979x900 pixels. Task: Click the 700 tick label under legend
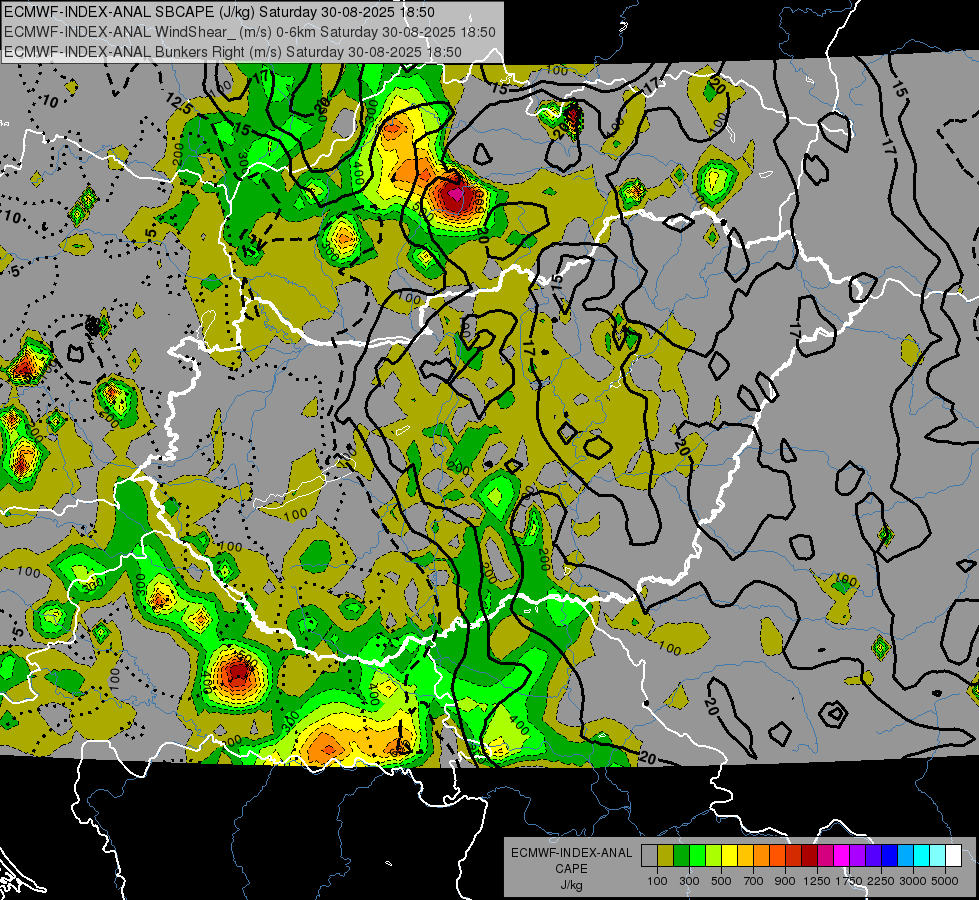753,881
